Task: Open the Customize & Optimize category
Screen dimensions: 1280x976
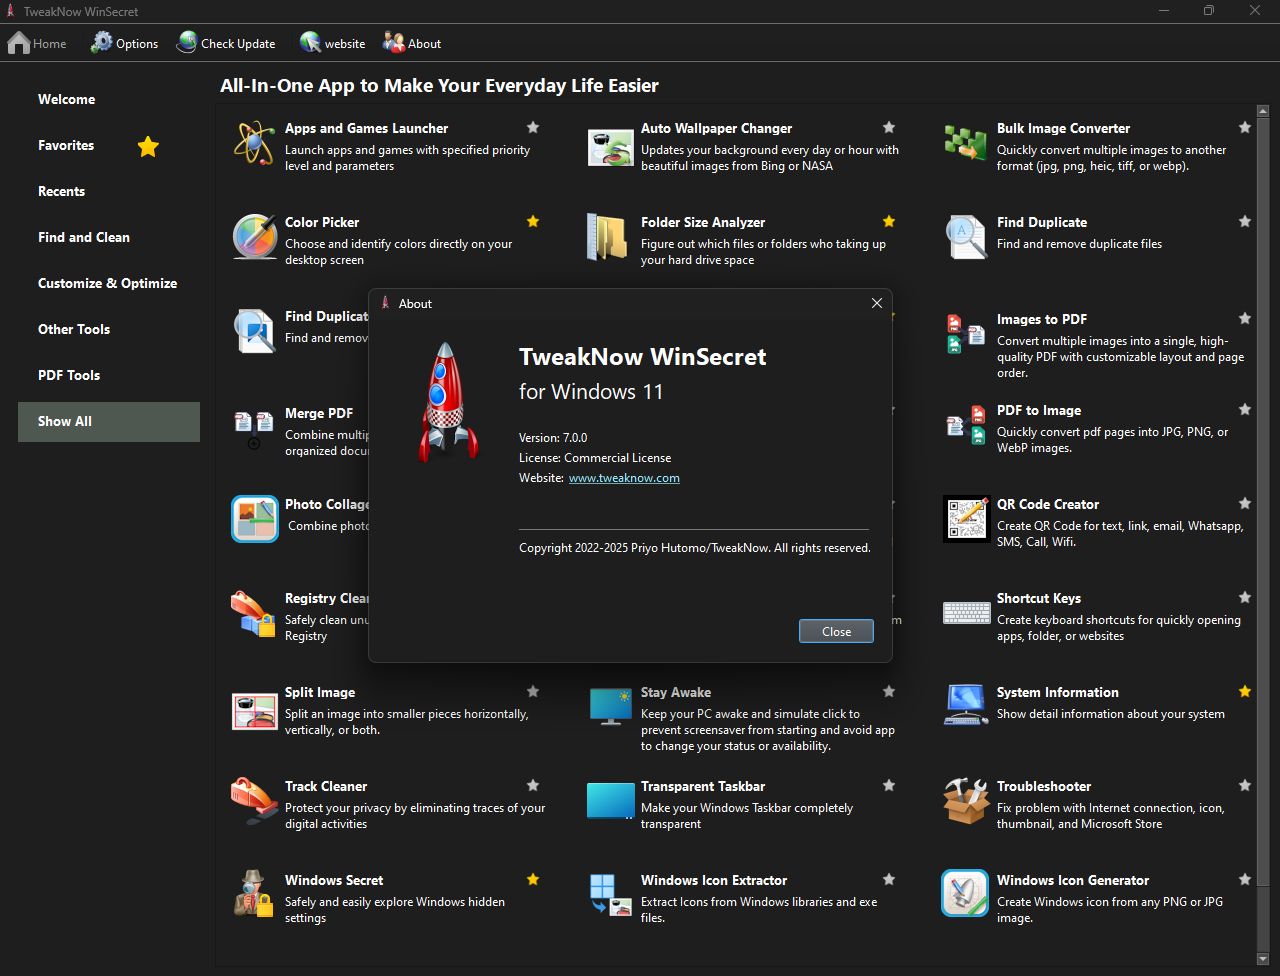Action: pos(109,283)
